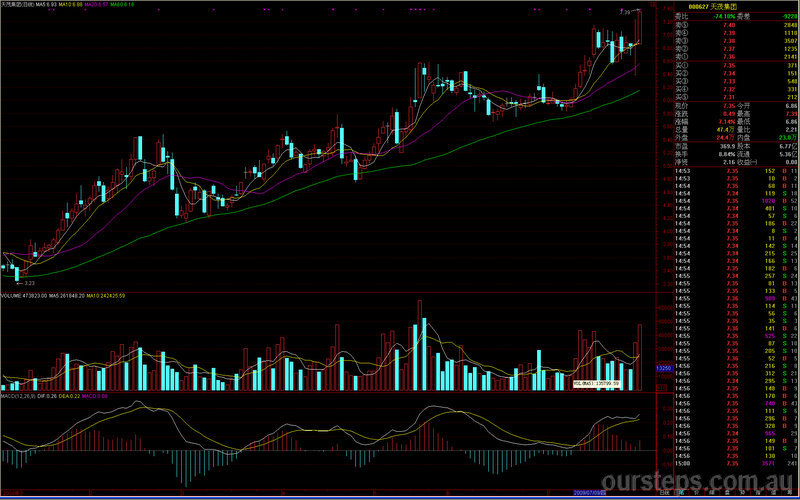Click the 收益(一) value 0.00
Viewport: 800px width, 500px height.
pyautogui.click(x=791, y=162)
